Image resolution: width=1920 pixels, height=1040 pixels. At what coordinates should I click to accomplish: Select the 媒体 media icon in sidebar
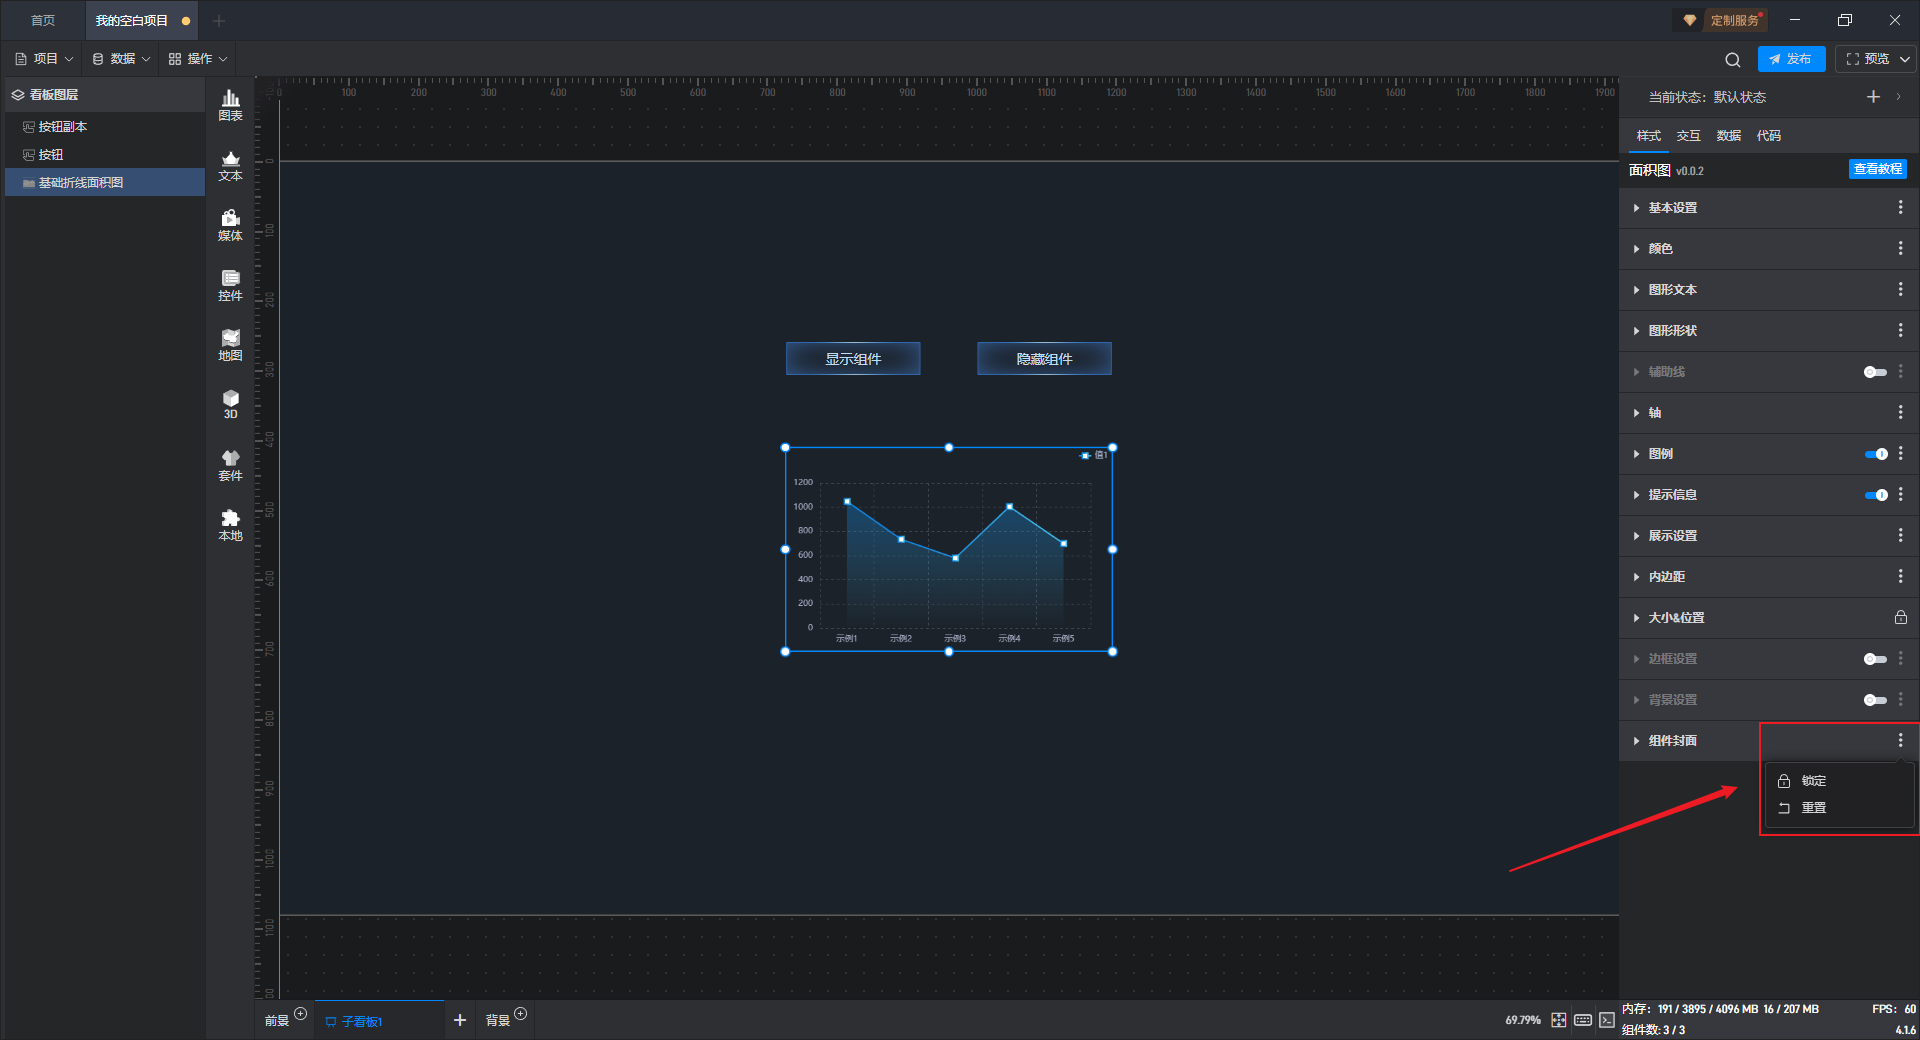pyautogui.click(x=230, y=224)
